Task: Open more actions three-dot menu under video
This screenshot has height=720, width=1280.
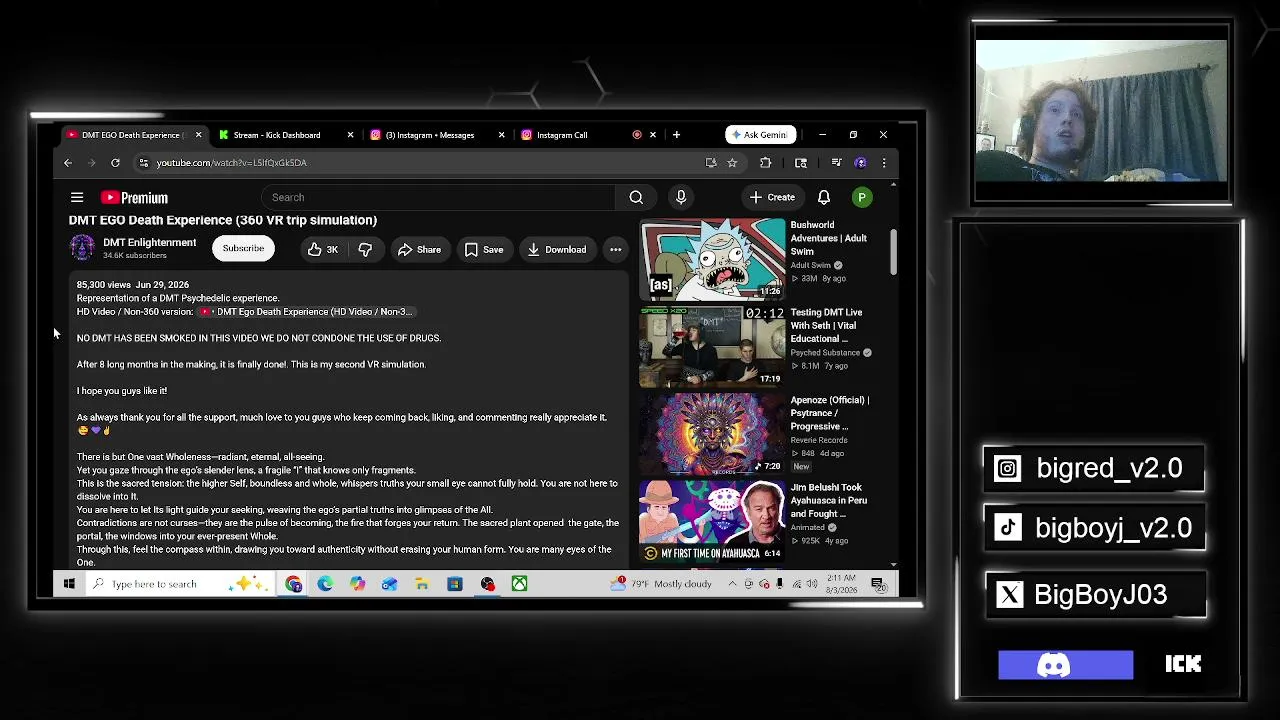Action: [616, 250]
